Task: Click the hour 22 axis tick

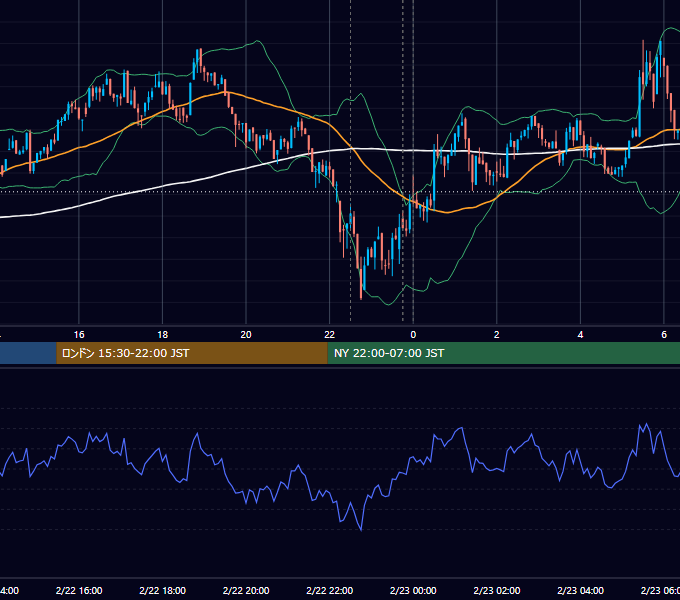Action: coord(330,335)
